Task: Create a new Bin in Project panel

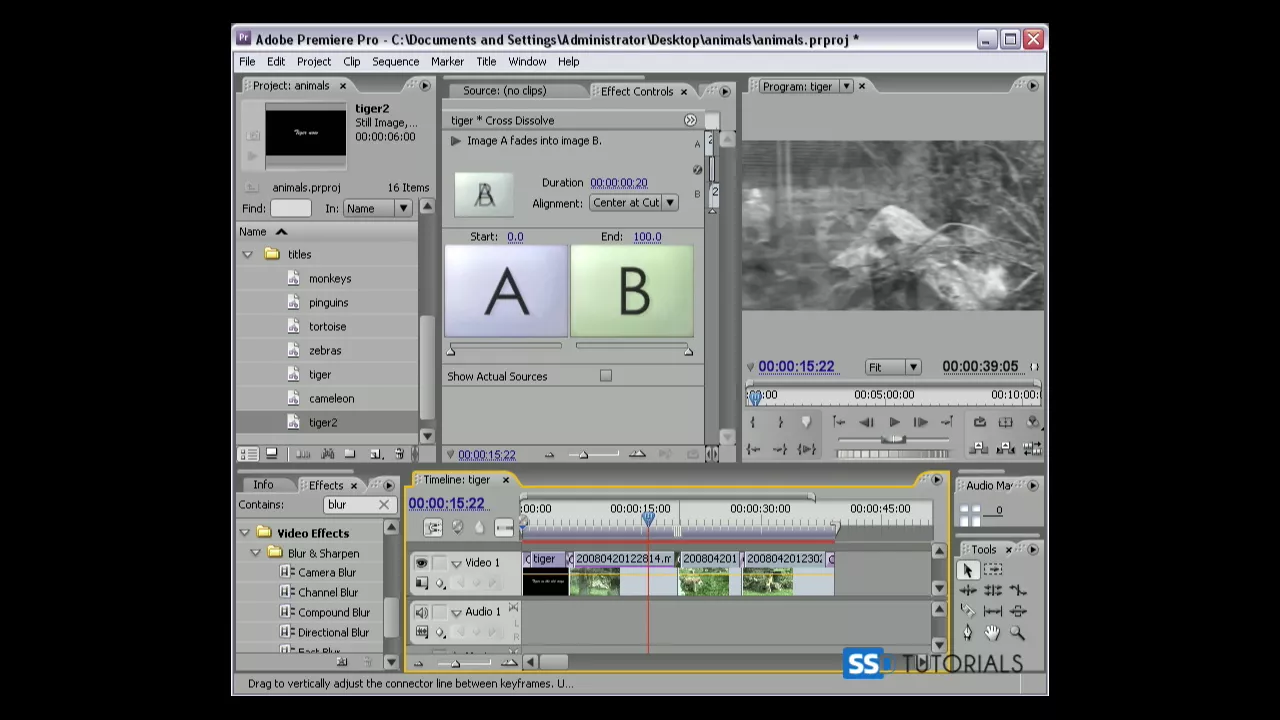Action: pos(350,454)
